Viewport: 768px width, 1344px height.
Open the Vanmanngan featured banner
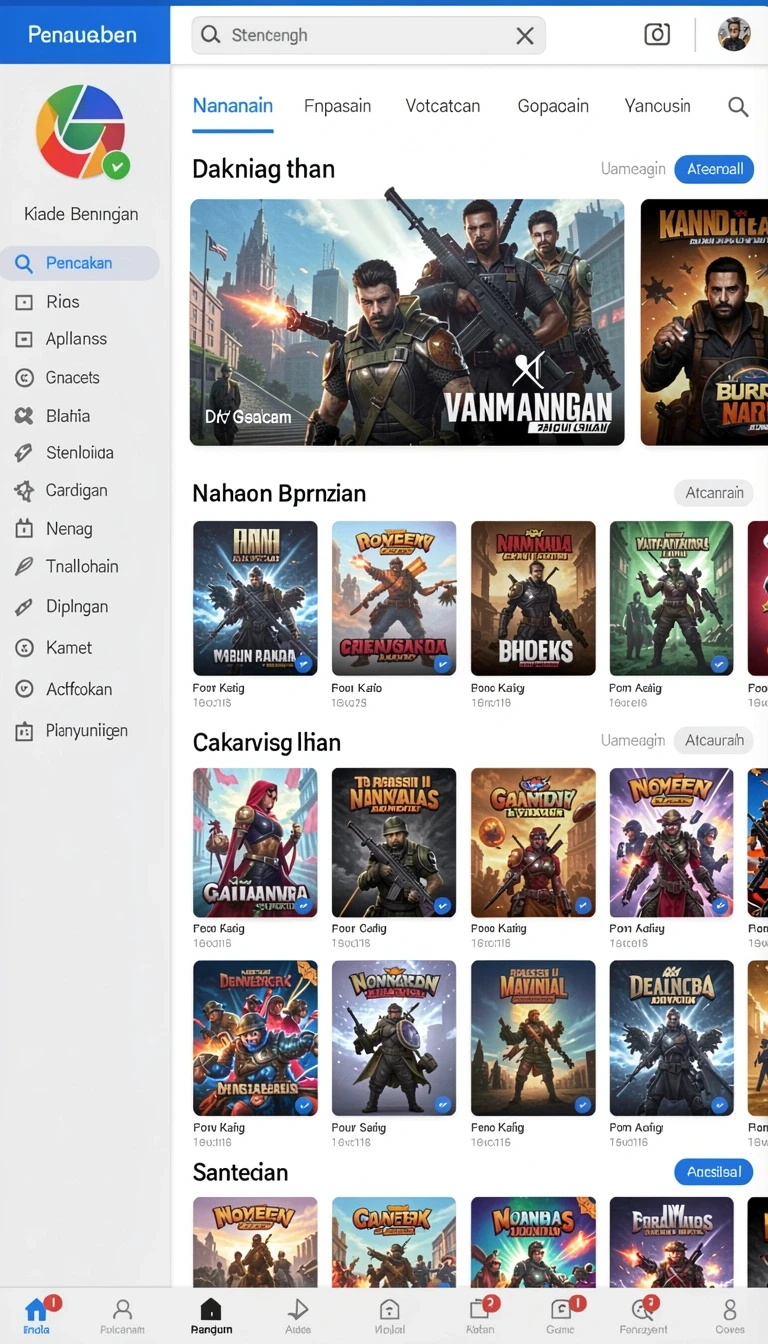pos(407,322)
